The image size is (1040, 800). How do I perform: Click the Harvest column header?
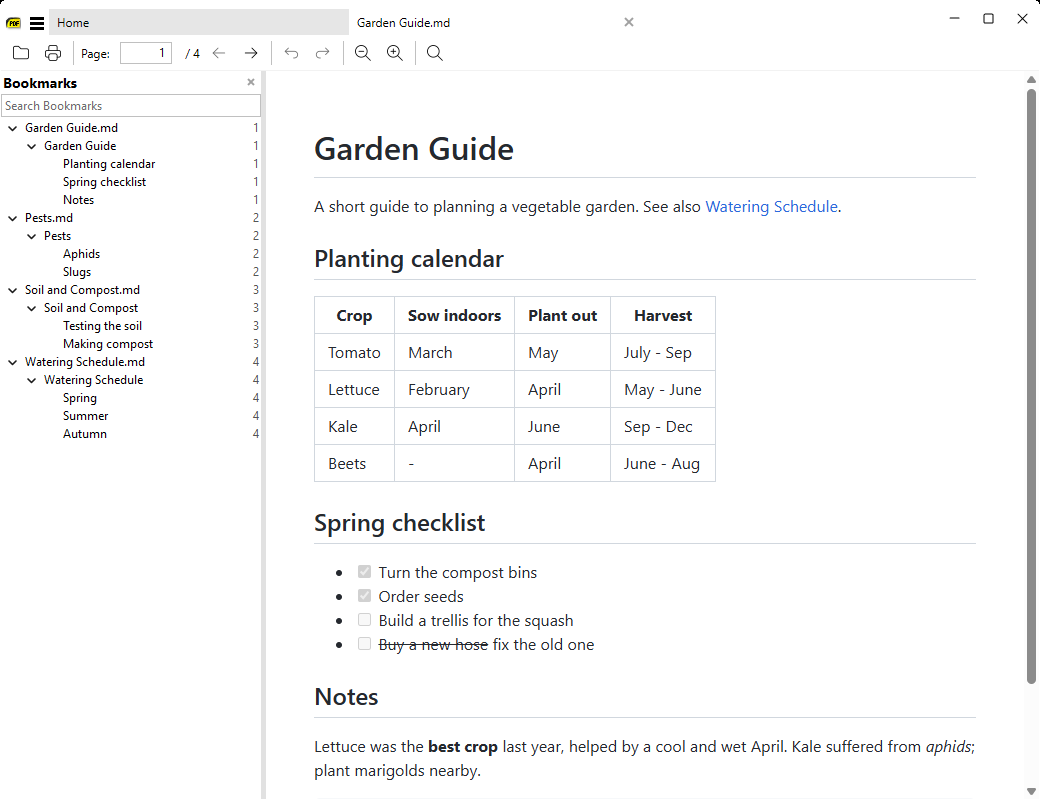point(663,316)
